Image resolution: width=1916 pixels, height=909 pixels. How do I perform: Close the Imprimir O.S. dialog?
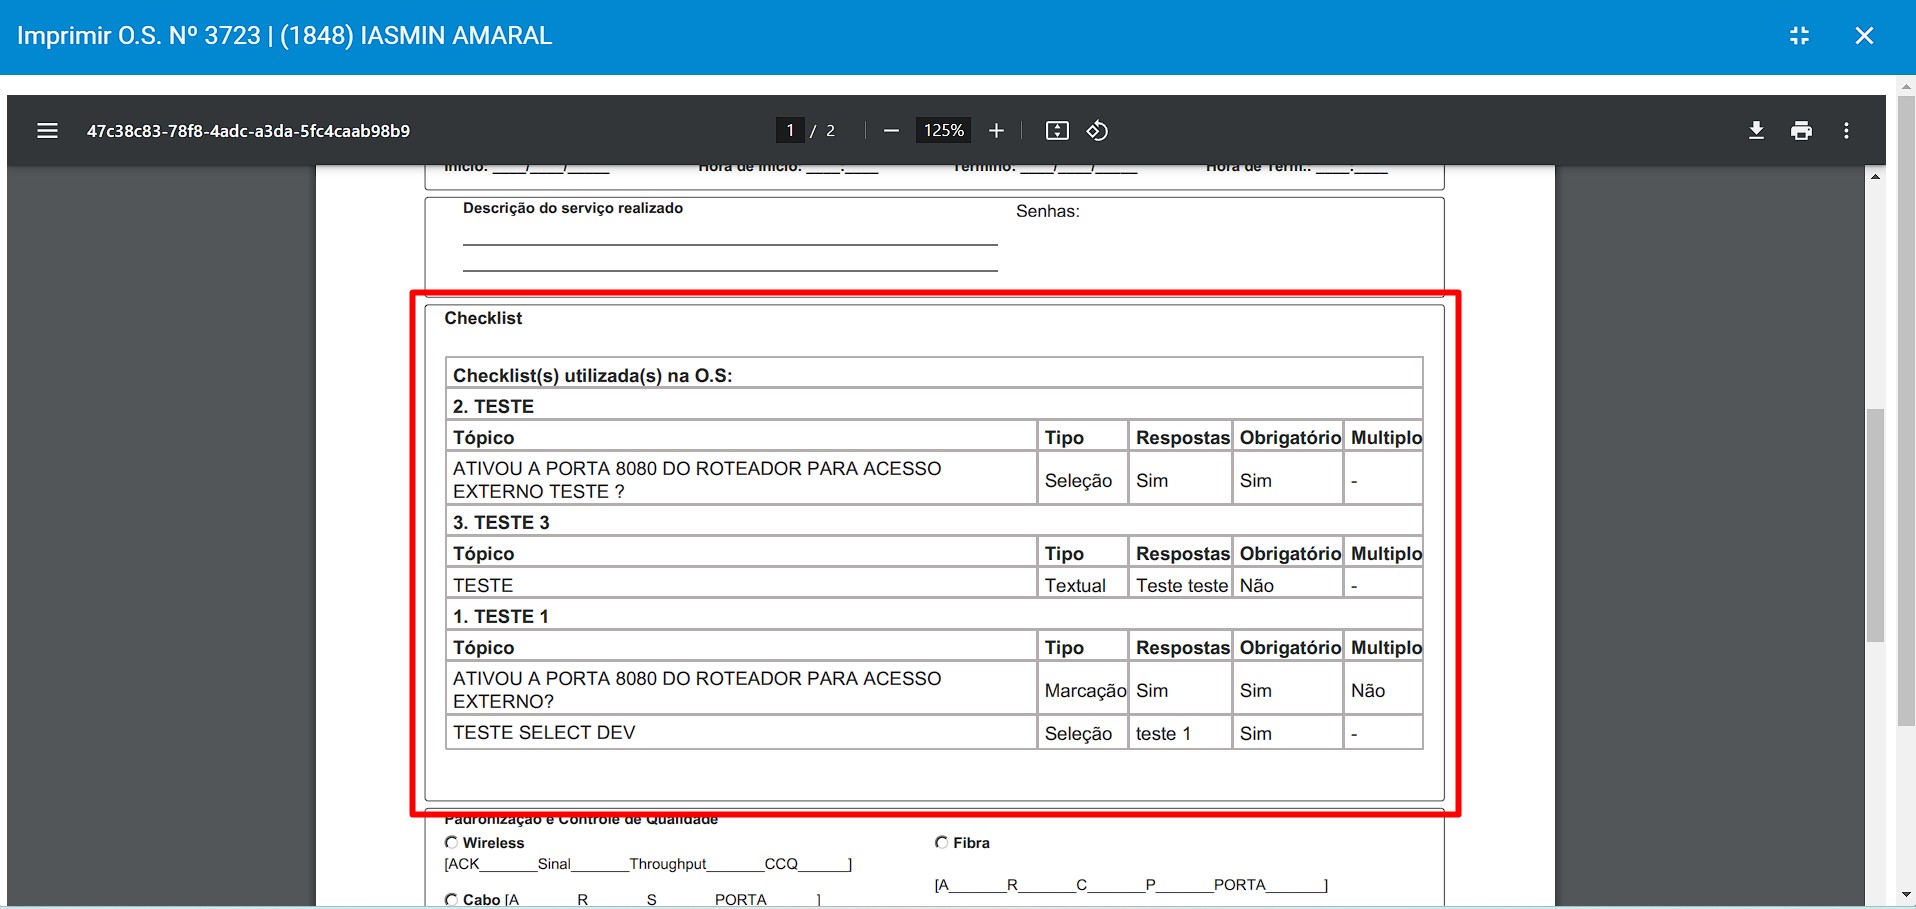tap(1864, 36)
